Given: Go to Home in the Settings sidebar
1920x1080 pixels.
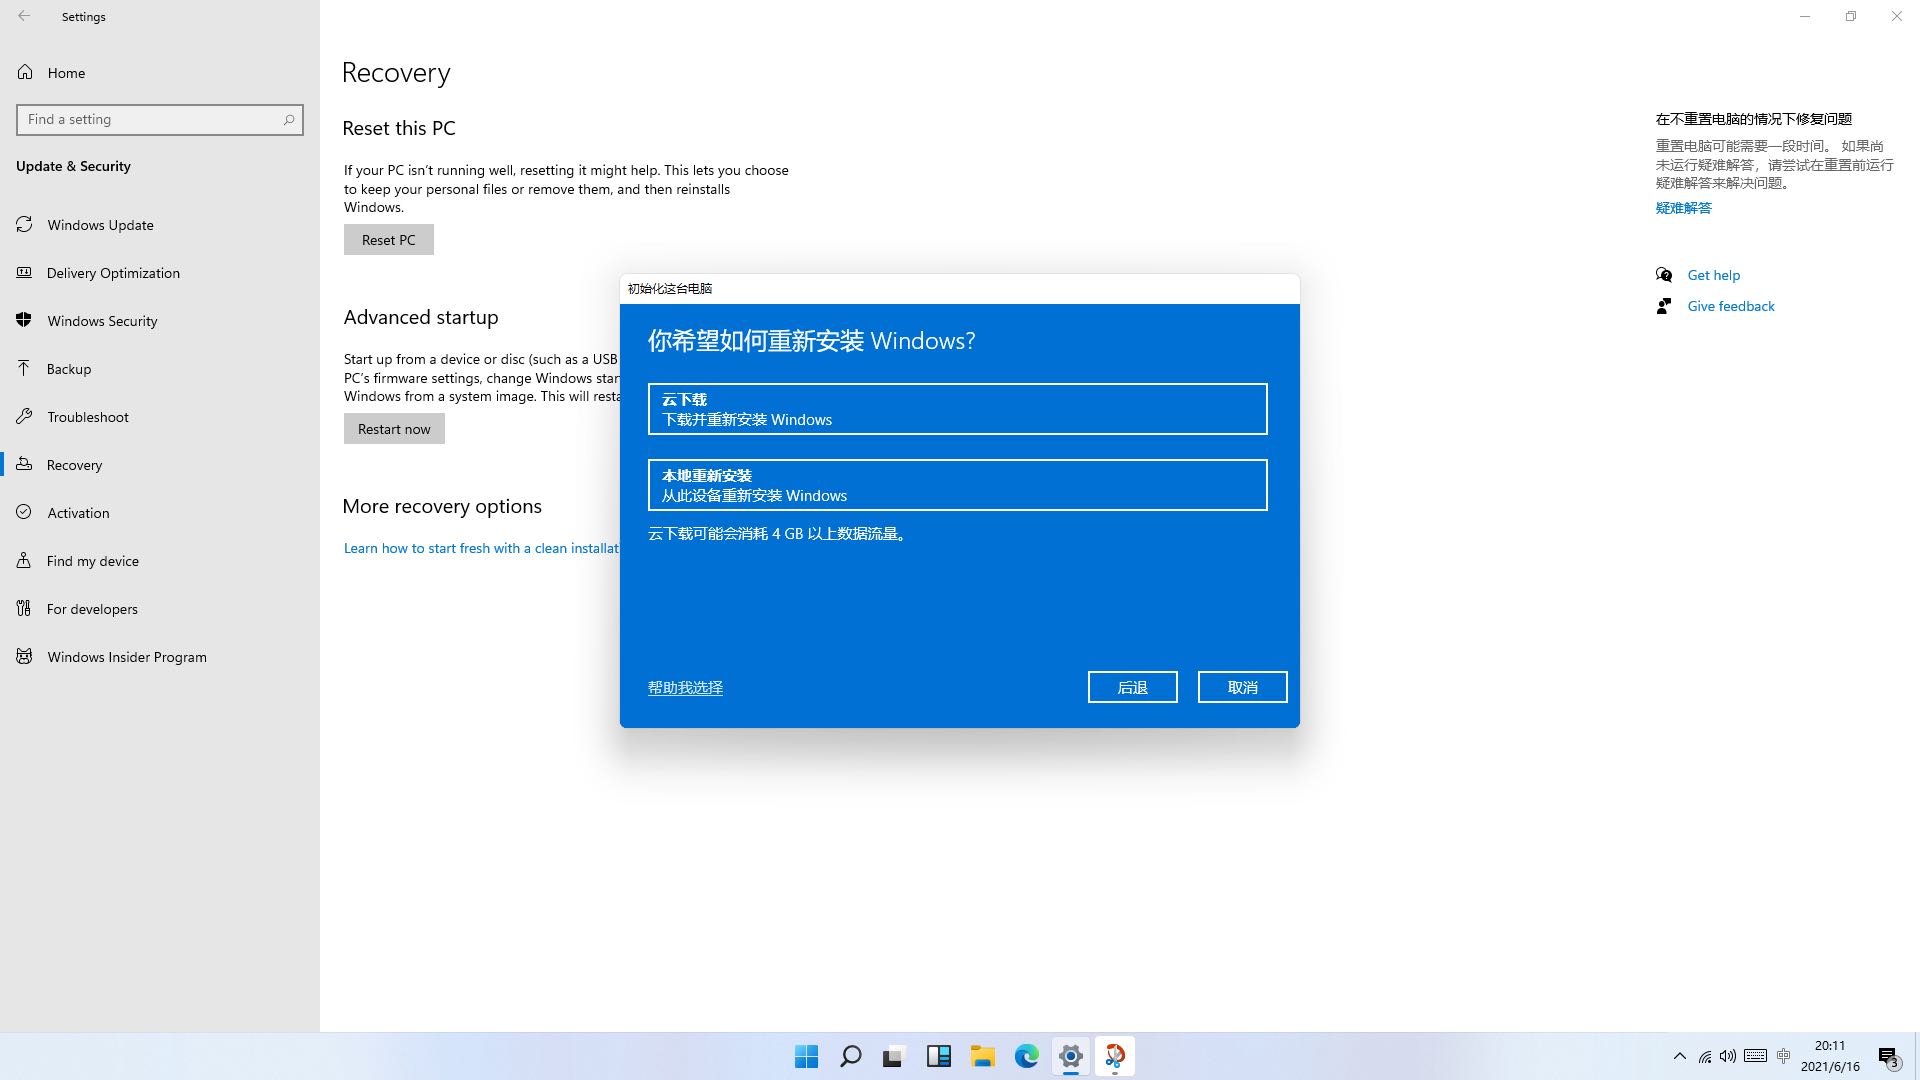Looking at the screenshot, I should pos(66,72).
